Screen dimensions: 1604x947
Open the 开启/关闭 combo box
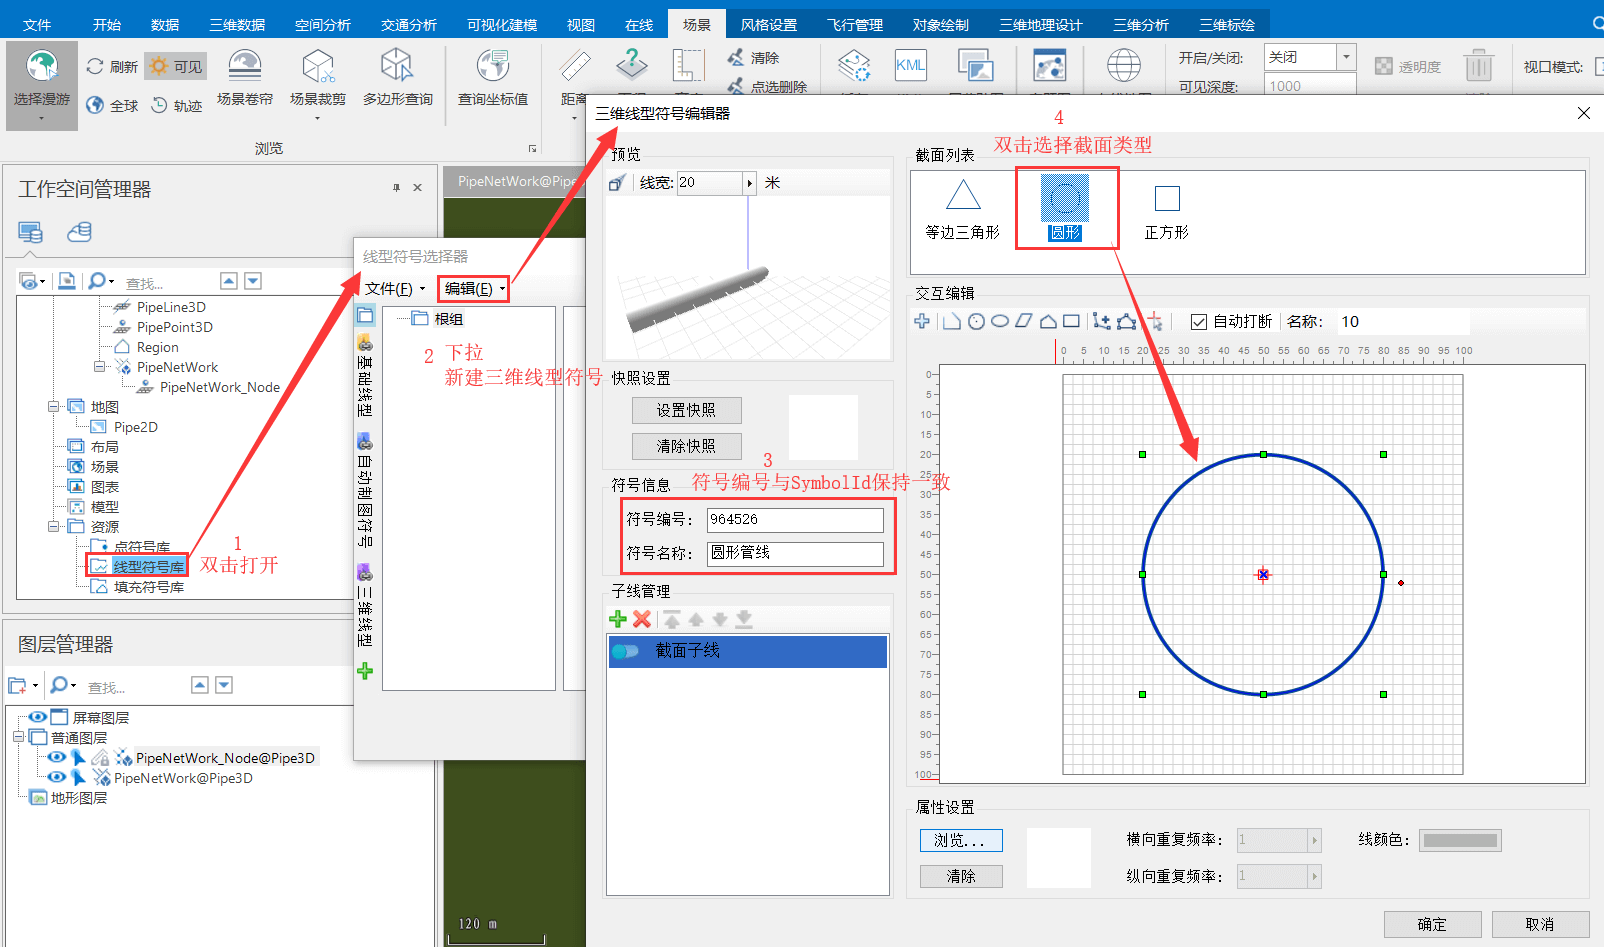1346,57
